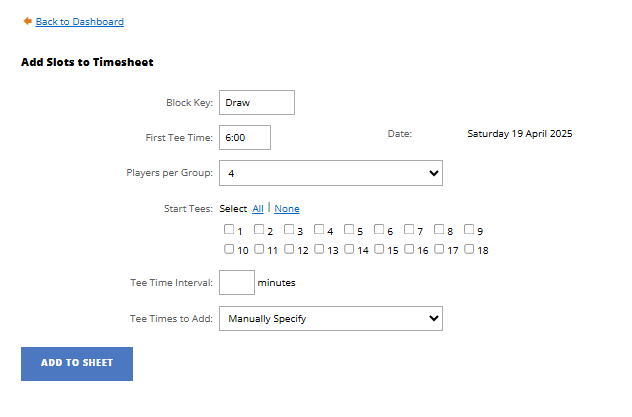Viewport: 632px width, 417px height.
Task: Select start tee 14 checkbox
Action: coord(349,249)
